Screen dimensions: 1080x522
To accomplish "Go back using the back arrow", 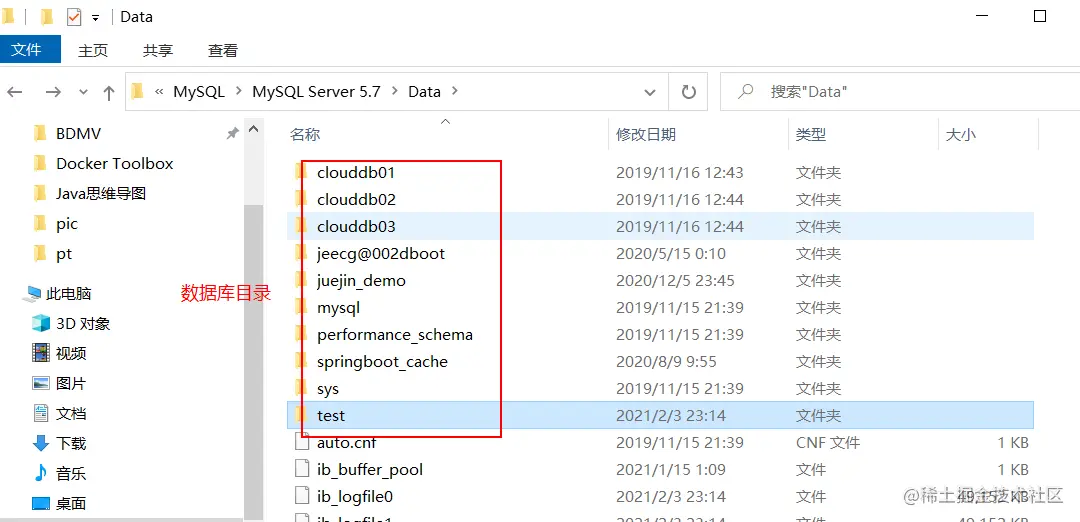I will coord(14,92).
